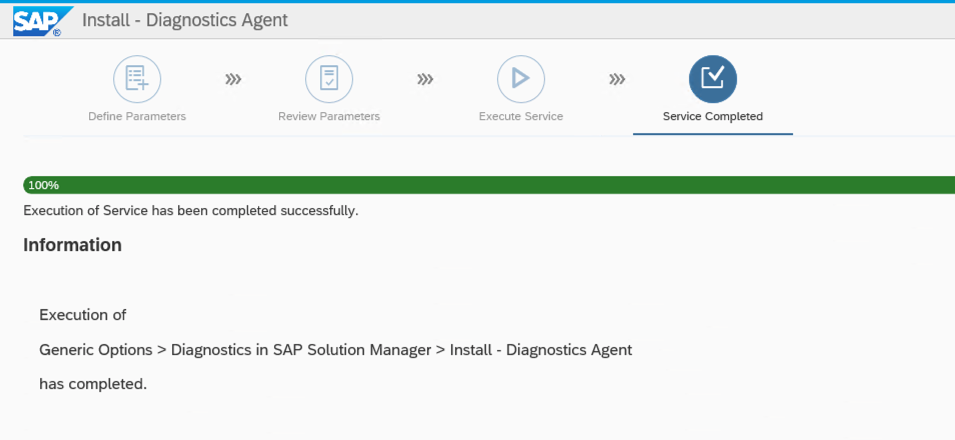Click the 'Execution of' text line
The width and height of the screenshot is (955, 440).
(x=83, y=315)
